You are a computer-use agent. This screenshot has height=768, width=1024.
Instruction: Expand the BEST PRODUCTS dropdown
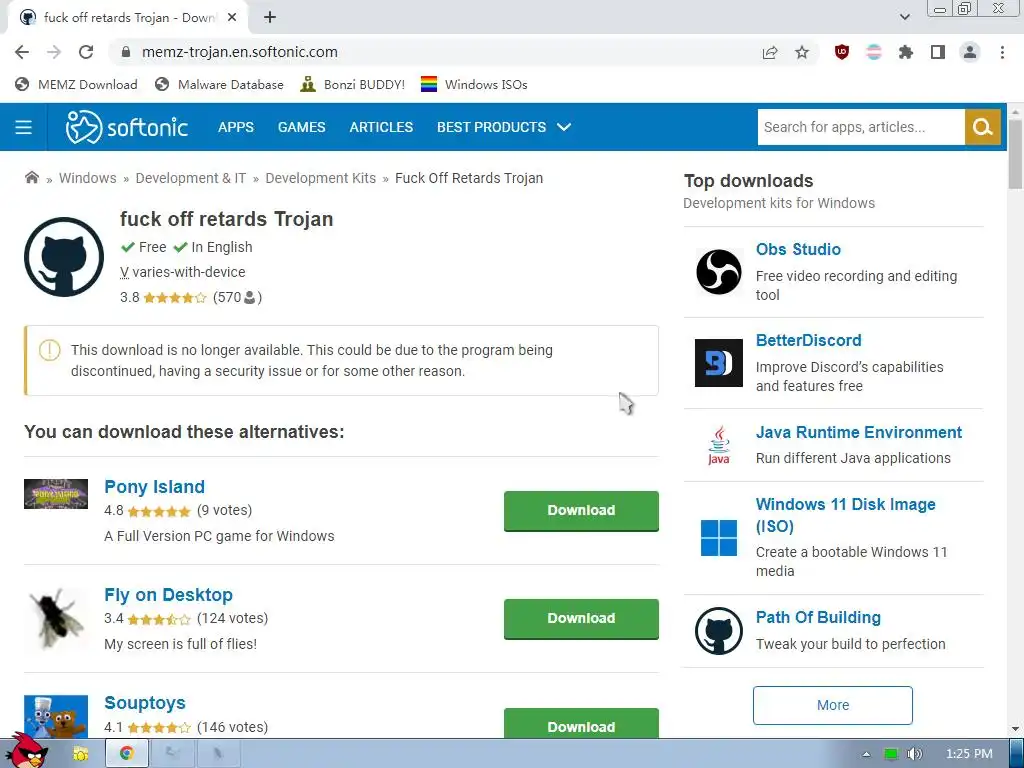point(504,127)
